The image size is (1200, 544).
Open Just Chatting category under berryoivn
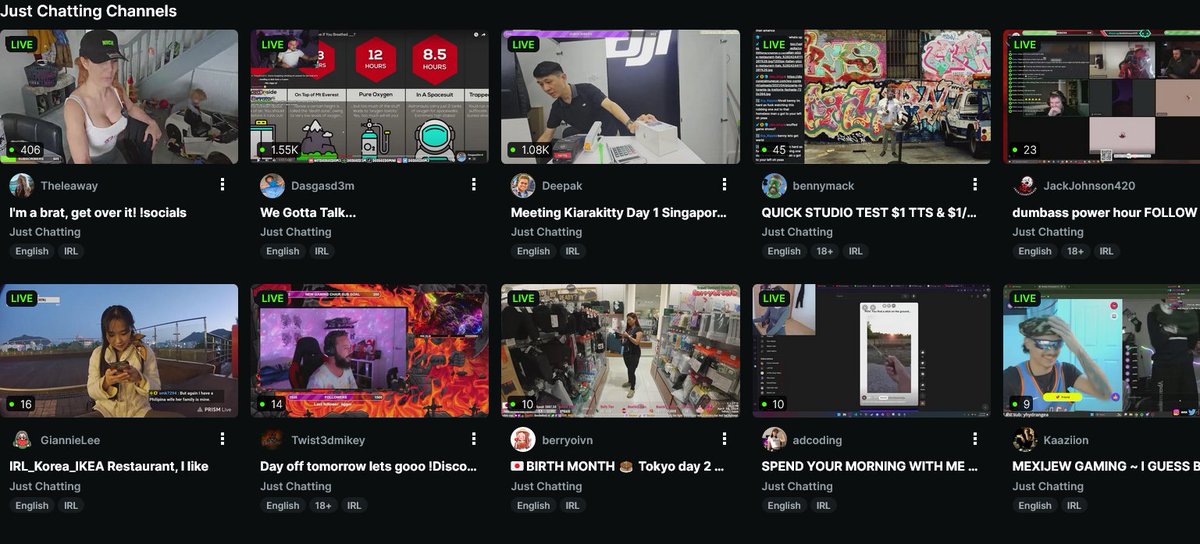547,486
